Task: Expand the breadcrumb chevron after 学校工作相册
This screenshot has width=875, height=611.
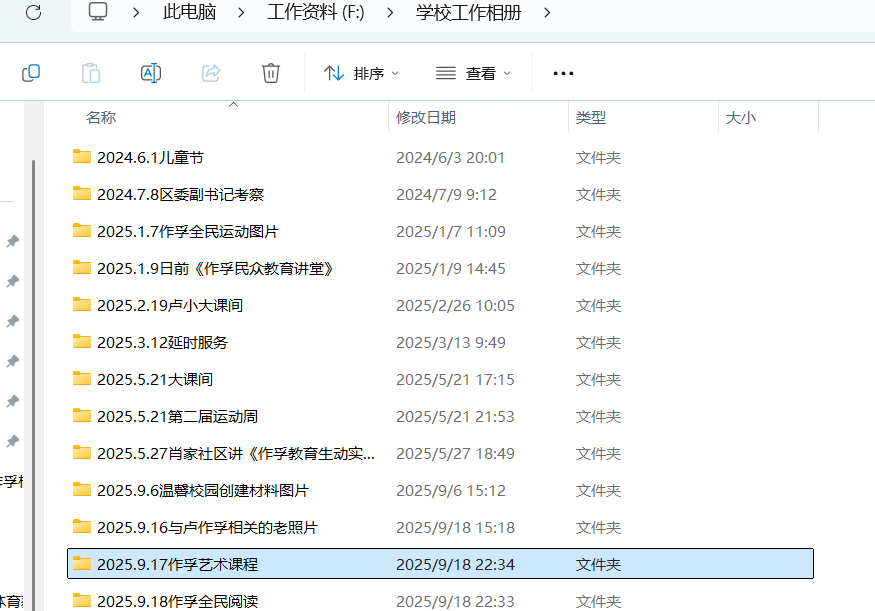Action: click(546, 14)
